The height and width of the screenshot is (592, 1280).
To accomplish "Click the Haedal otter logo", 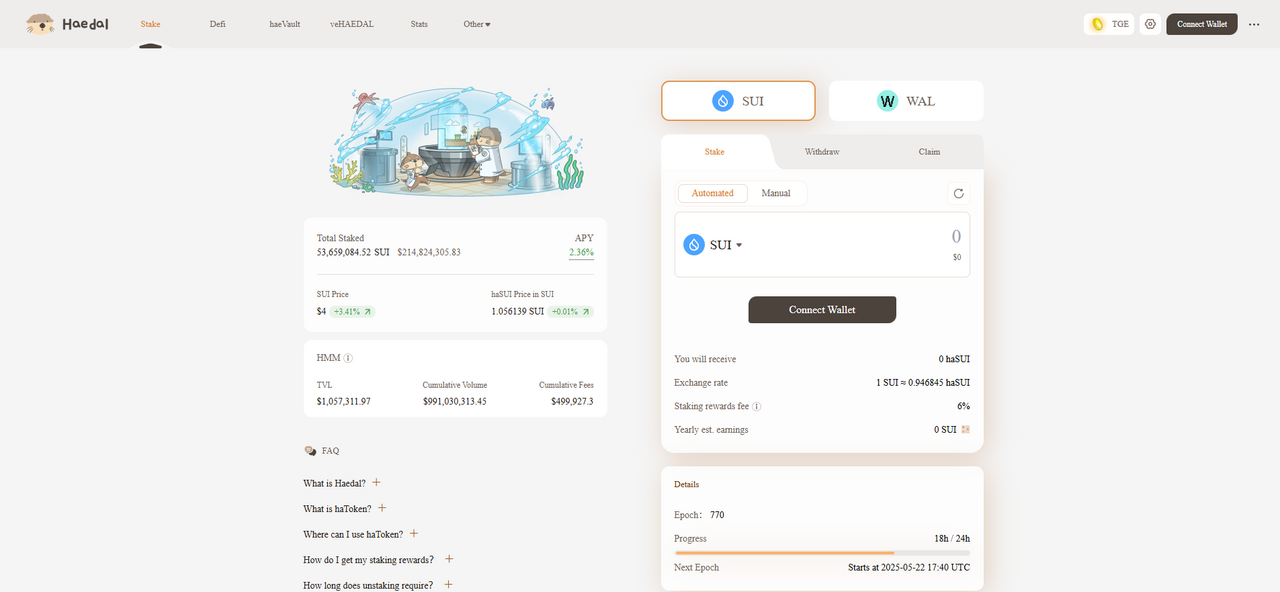I will coord(65,24).
